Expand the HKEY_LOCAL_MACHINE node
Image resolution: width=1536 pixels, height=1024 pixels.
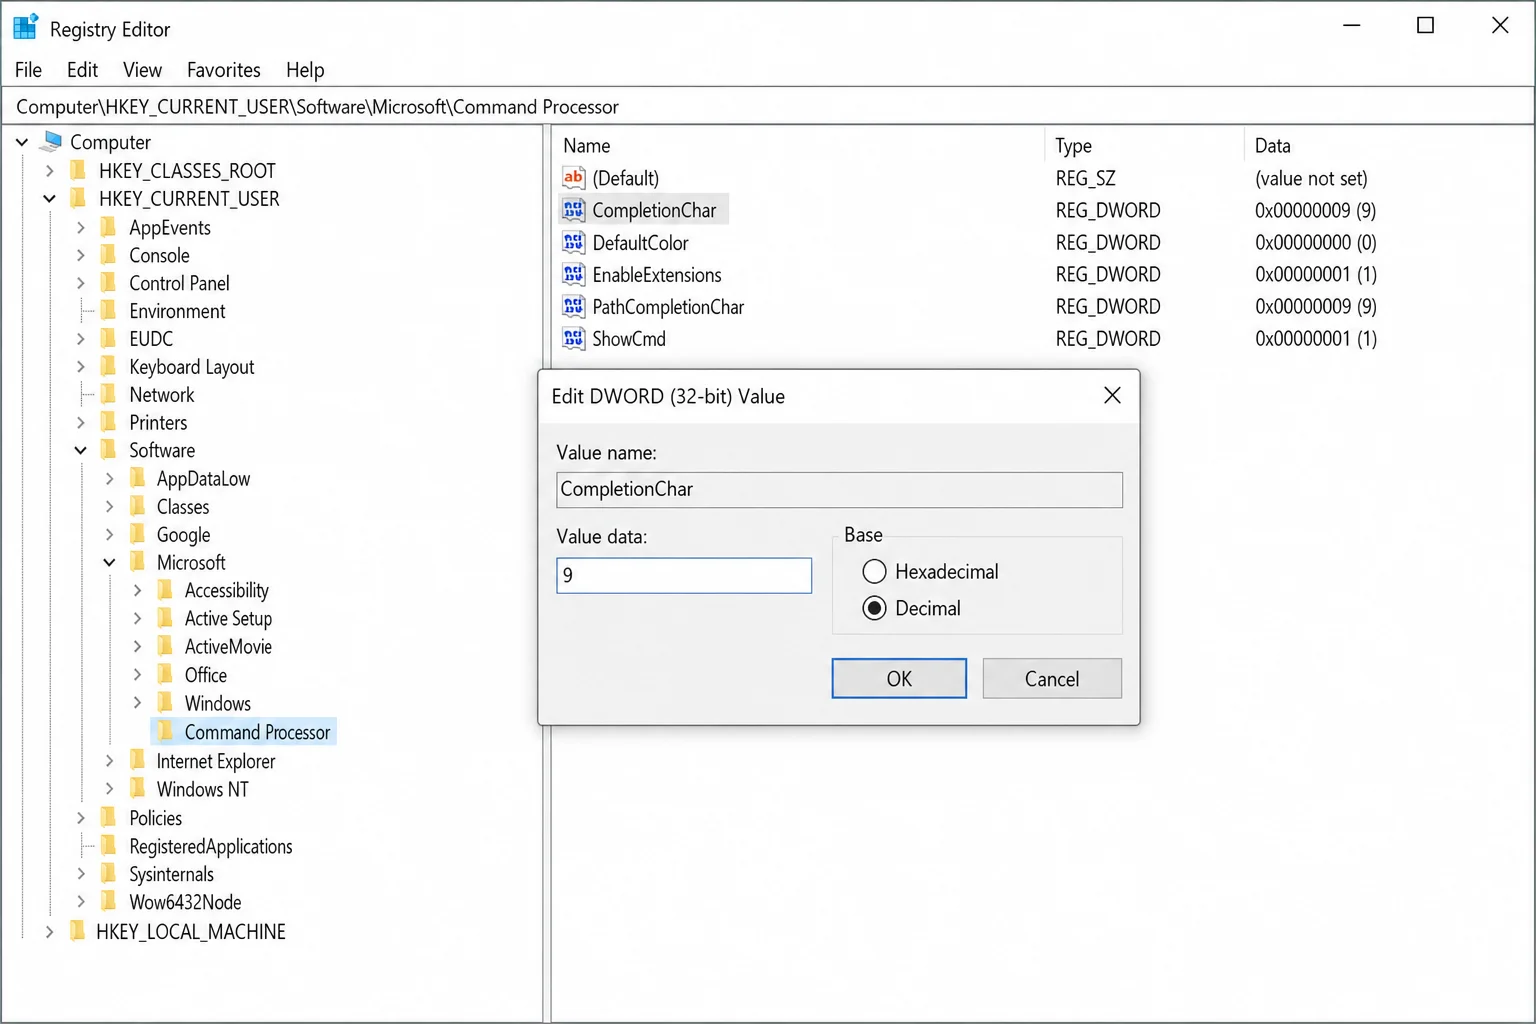coord(49,932)
